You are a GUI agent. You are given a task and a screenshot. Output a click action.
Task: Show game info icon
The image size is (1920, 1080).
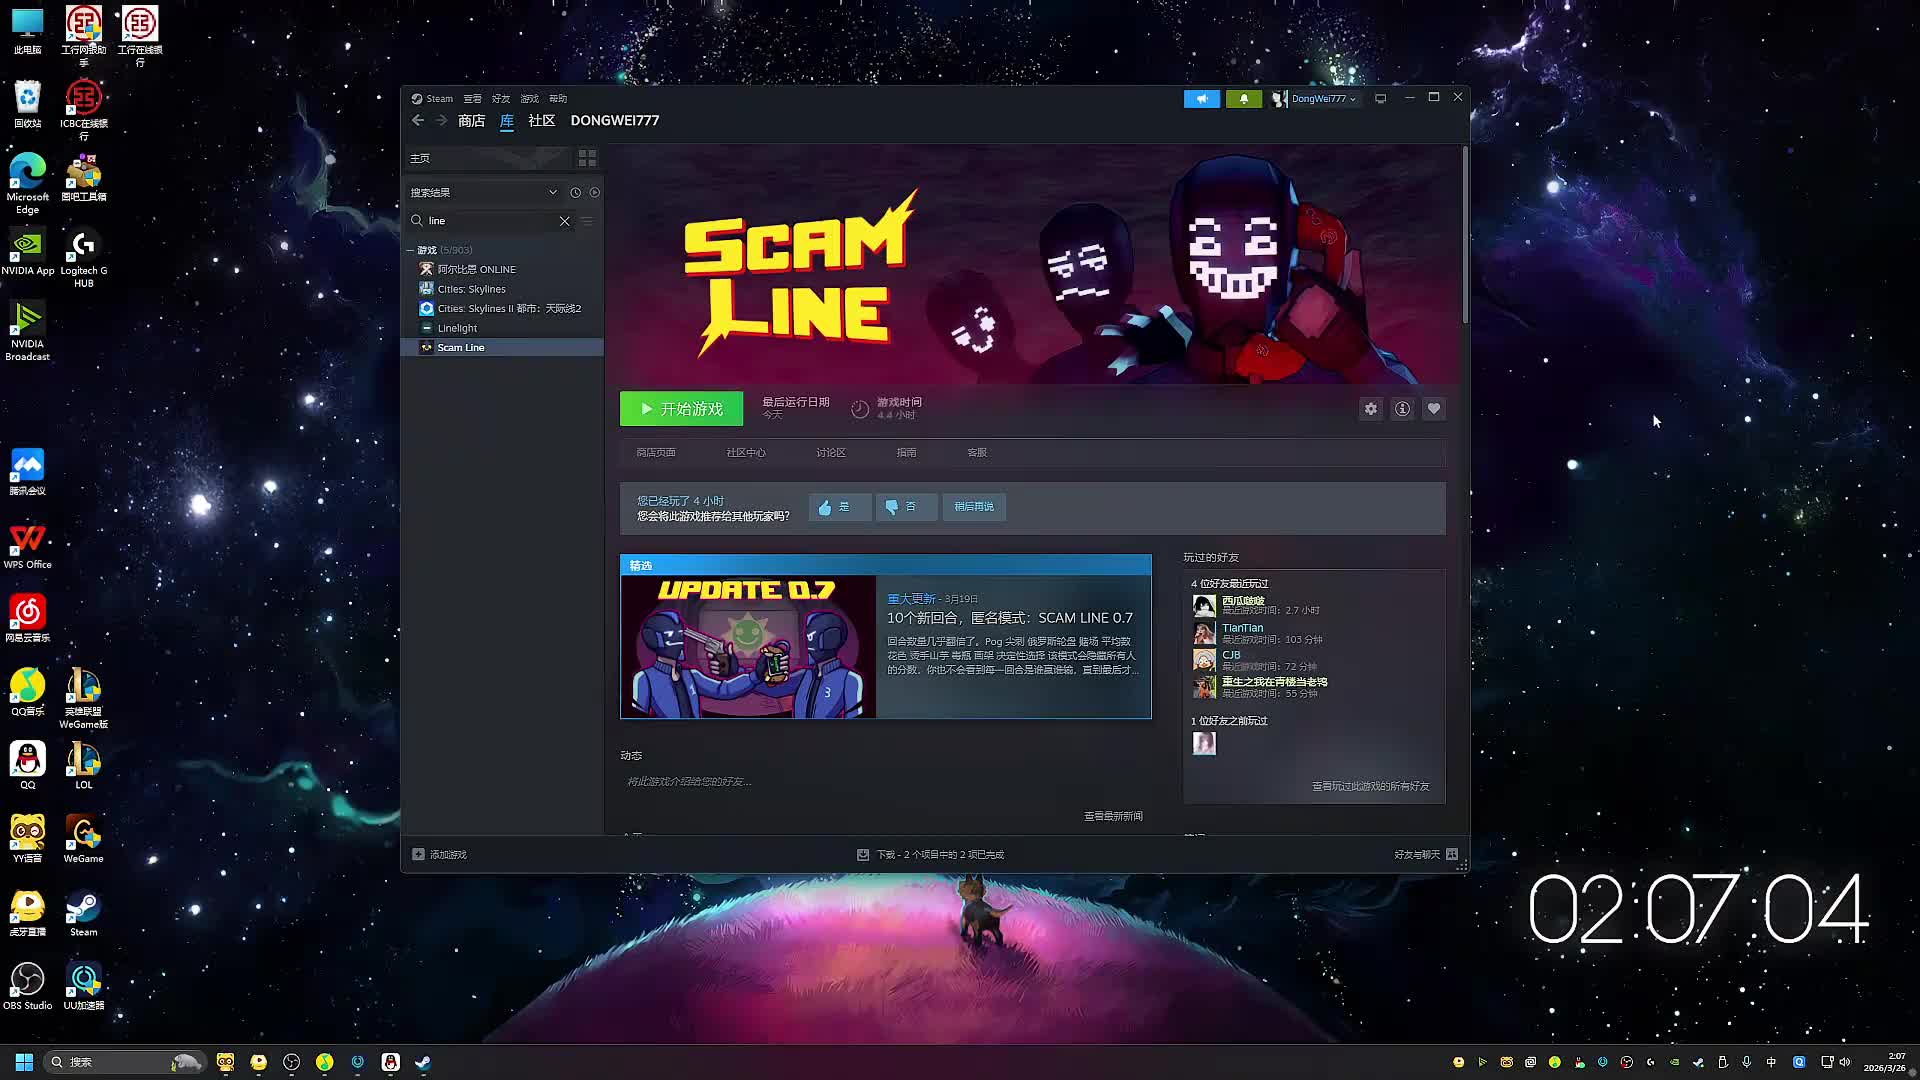(1402, 408)
